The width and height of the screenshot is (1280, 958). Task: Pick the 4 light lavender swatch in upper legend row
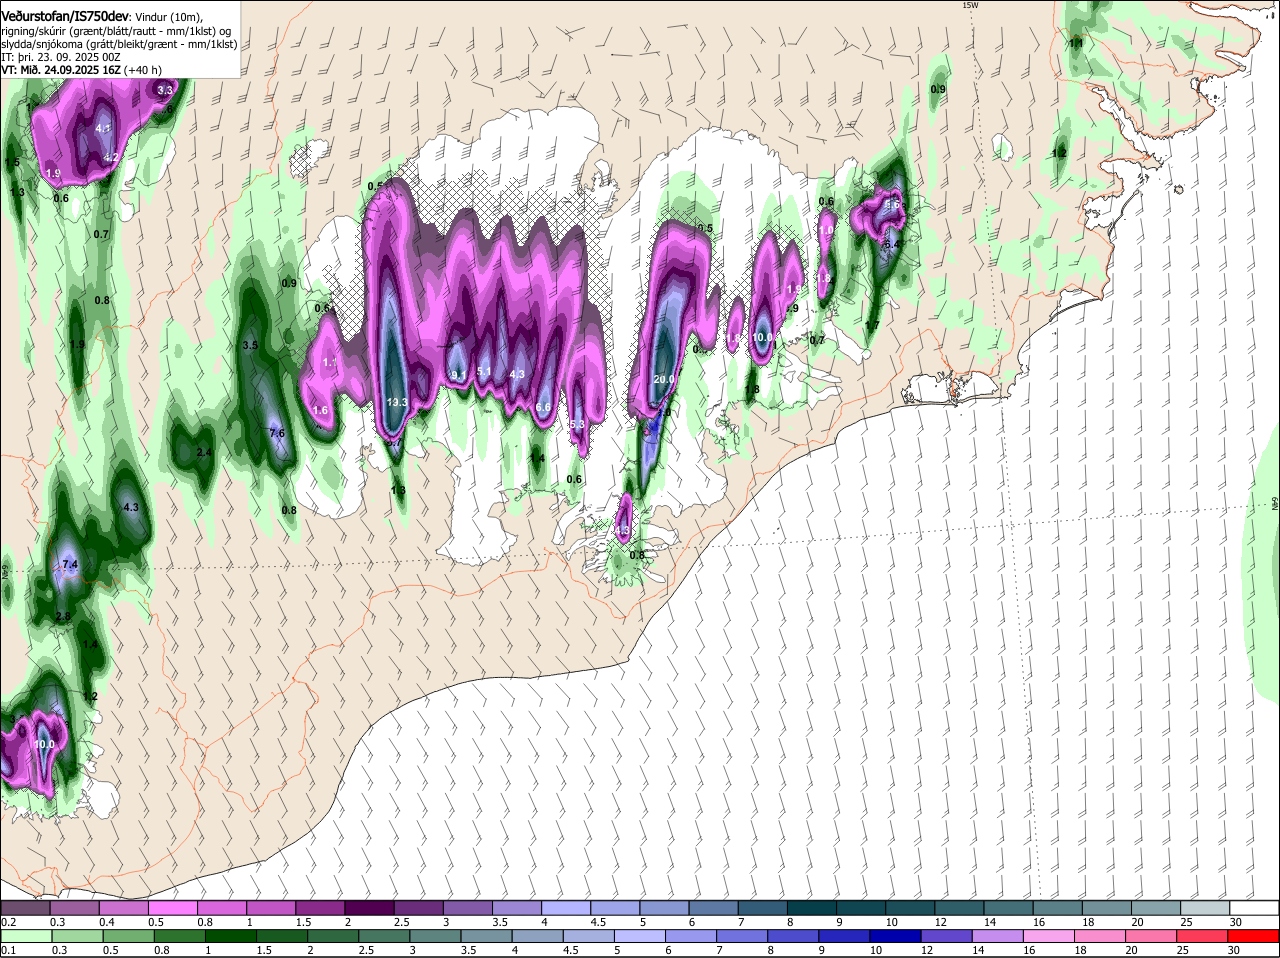click(564, 907)
